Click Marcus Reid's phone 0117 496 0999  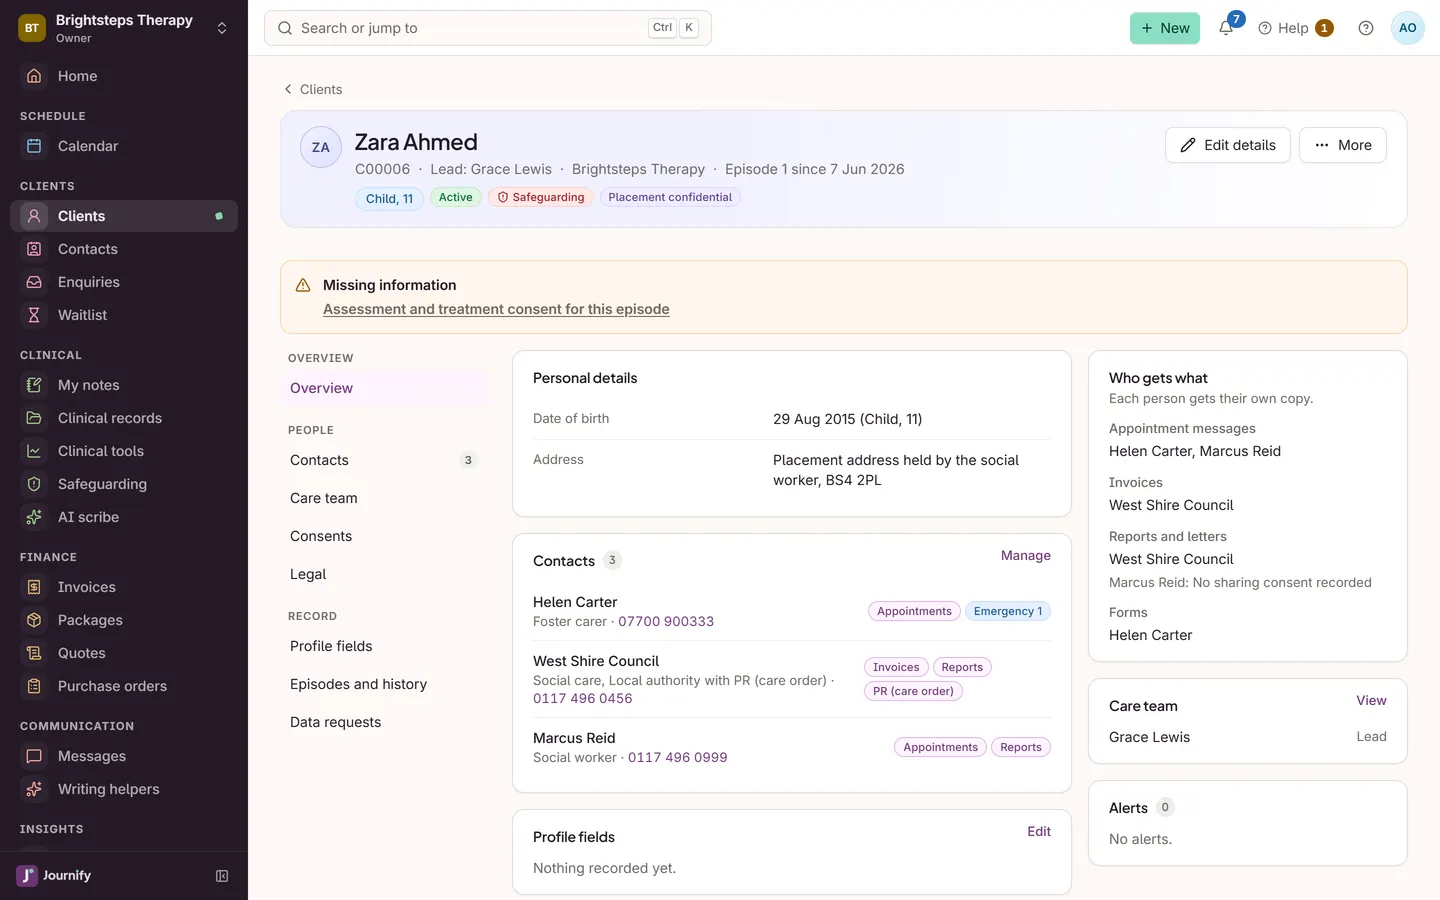pos(677,757)
